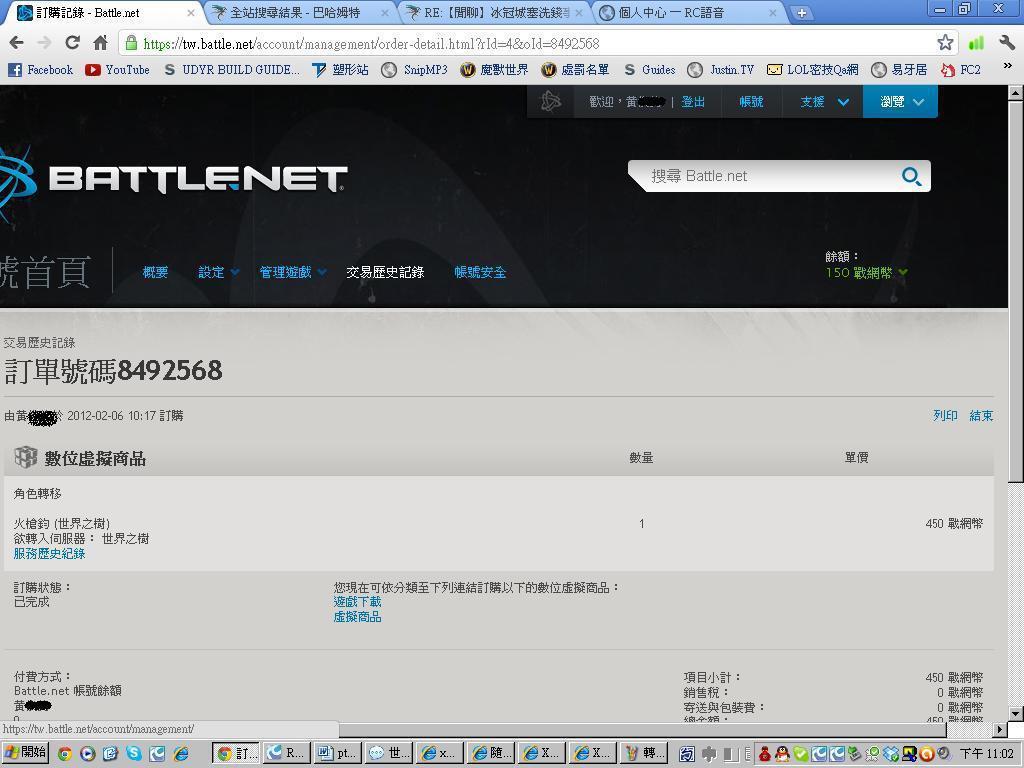The height and width of the screenshot is (768, 1024).
Task: Click the 世... chat taskbar button
Action: pos(388,753)
